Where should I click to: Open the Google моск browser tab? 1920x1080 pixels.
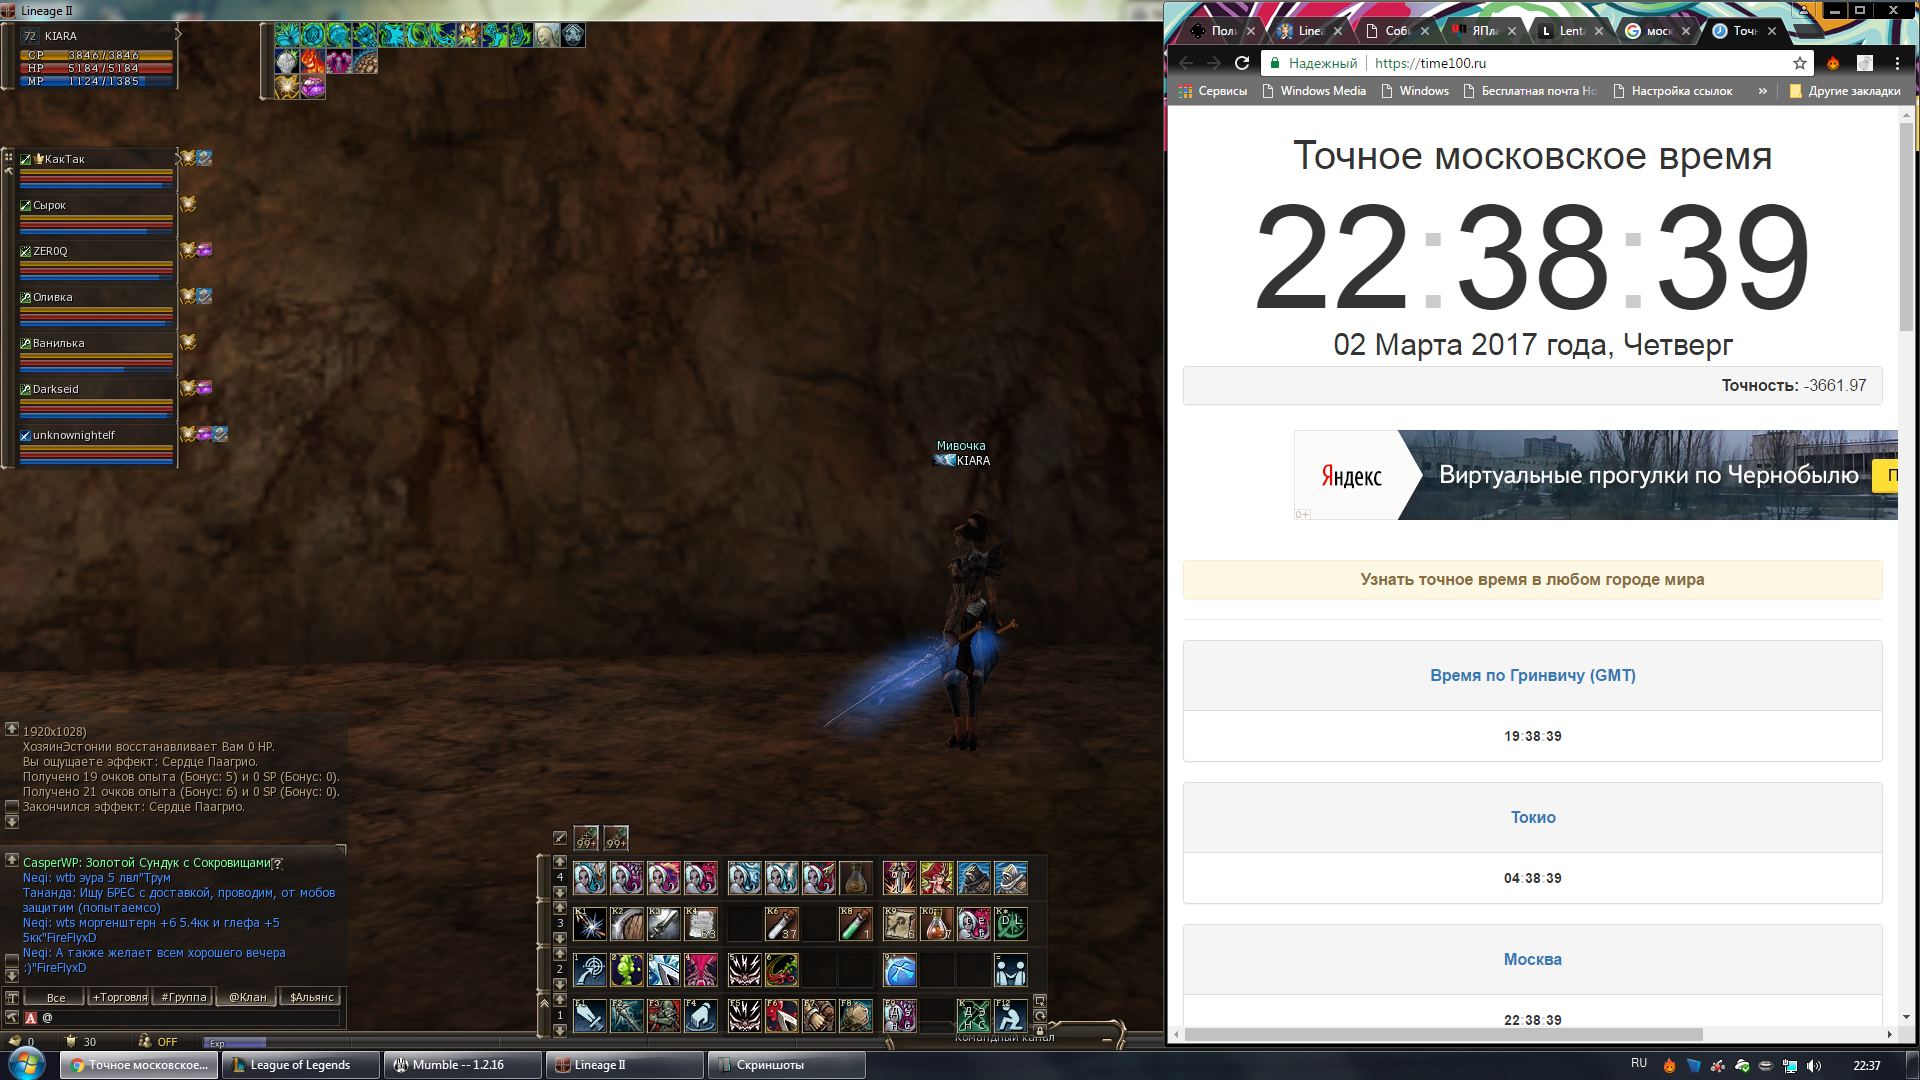pyautogui.click(x=1657, y=31)
